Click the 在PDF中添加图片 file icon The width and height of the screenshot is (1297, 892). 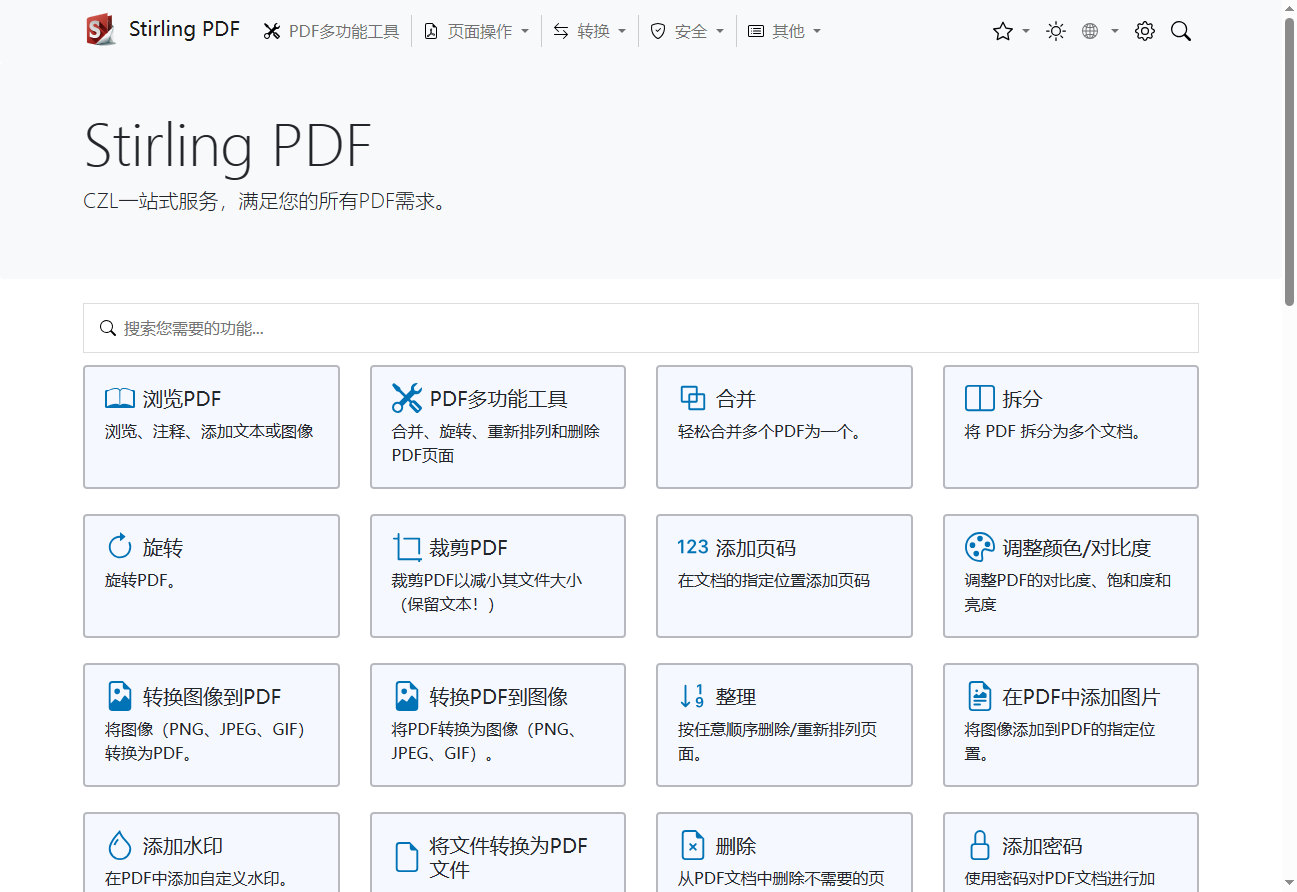[x=980, y=696]
